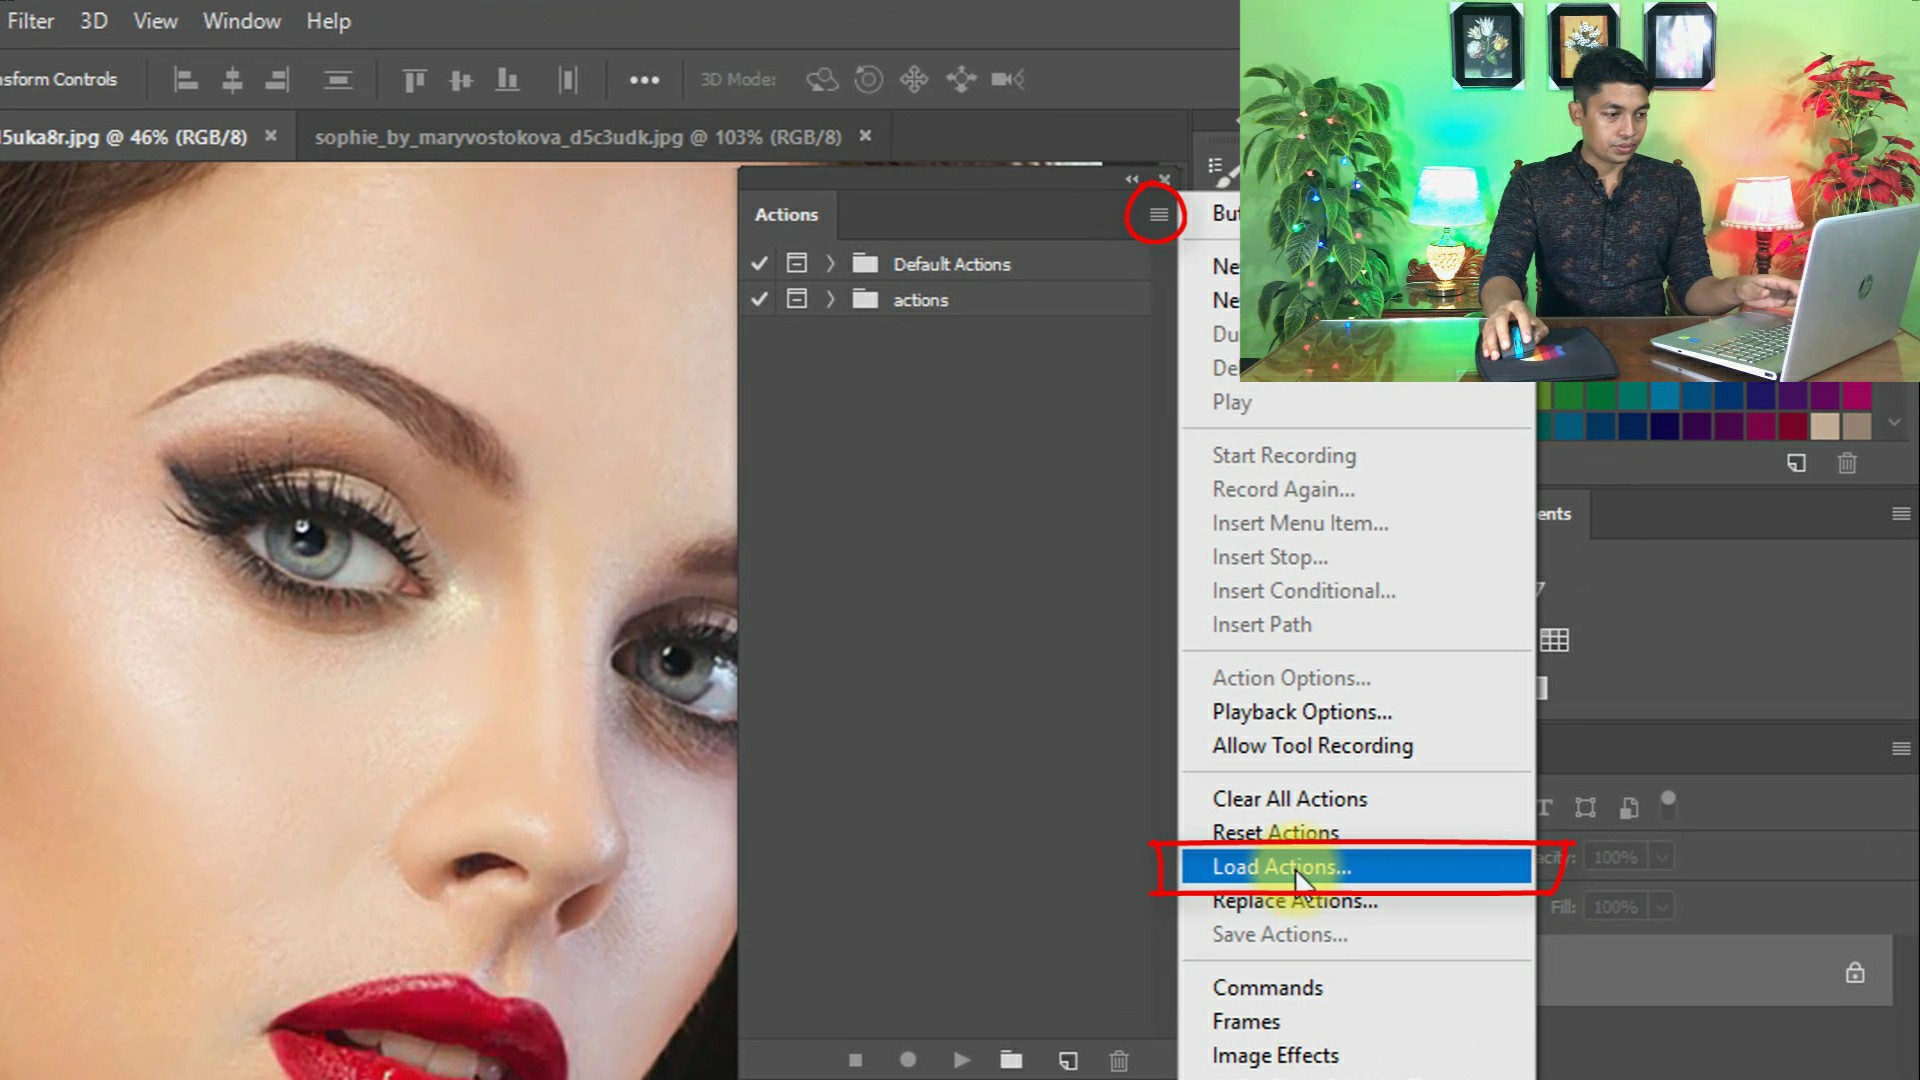The image size is (1920, 1080).
Task: Expand swatches with the down chevron
Action: [x=1894, y=423]
